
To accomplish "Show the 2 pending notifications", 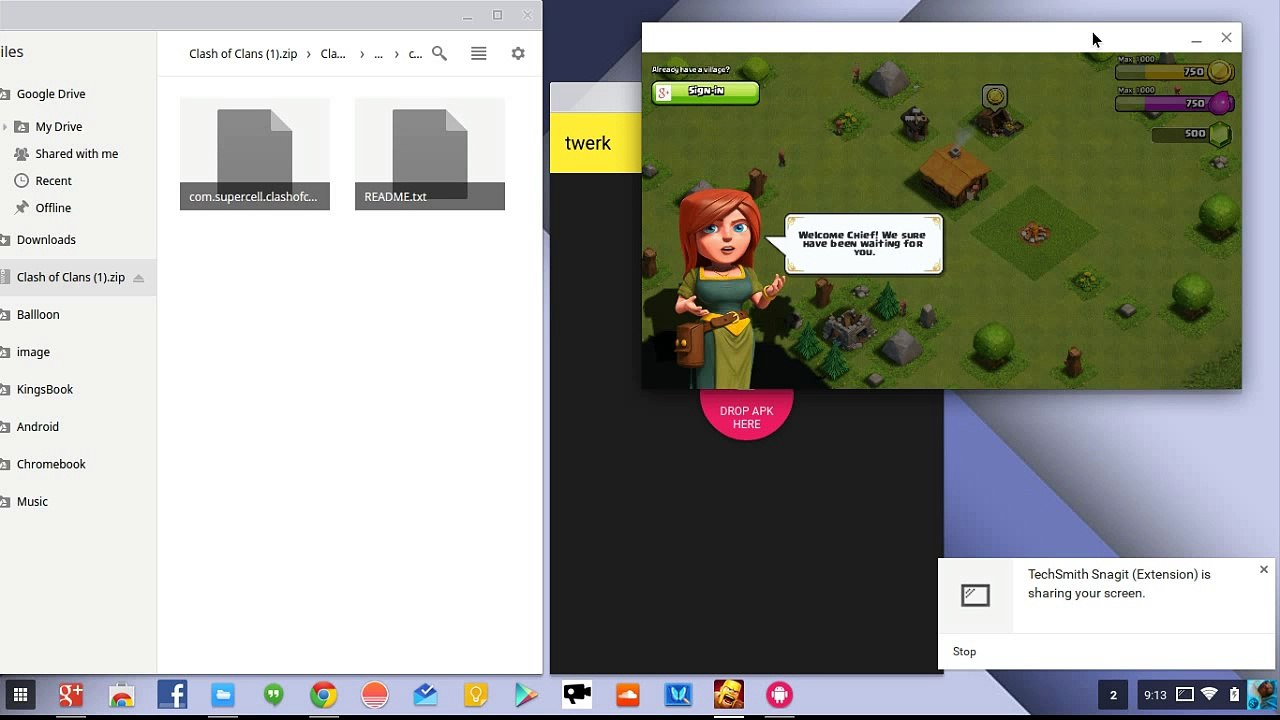I will click(1113, 695).
